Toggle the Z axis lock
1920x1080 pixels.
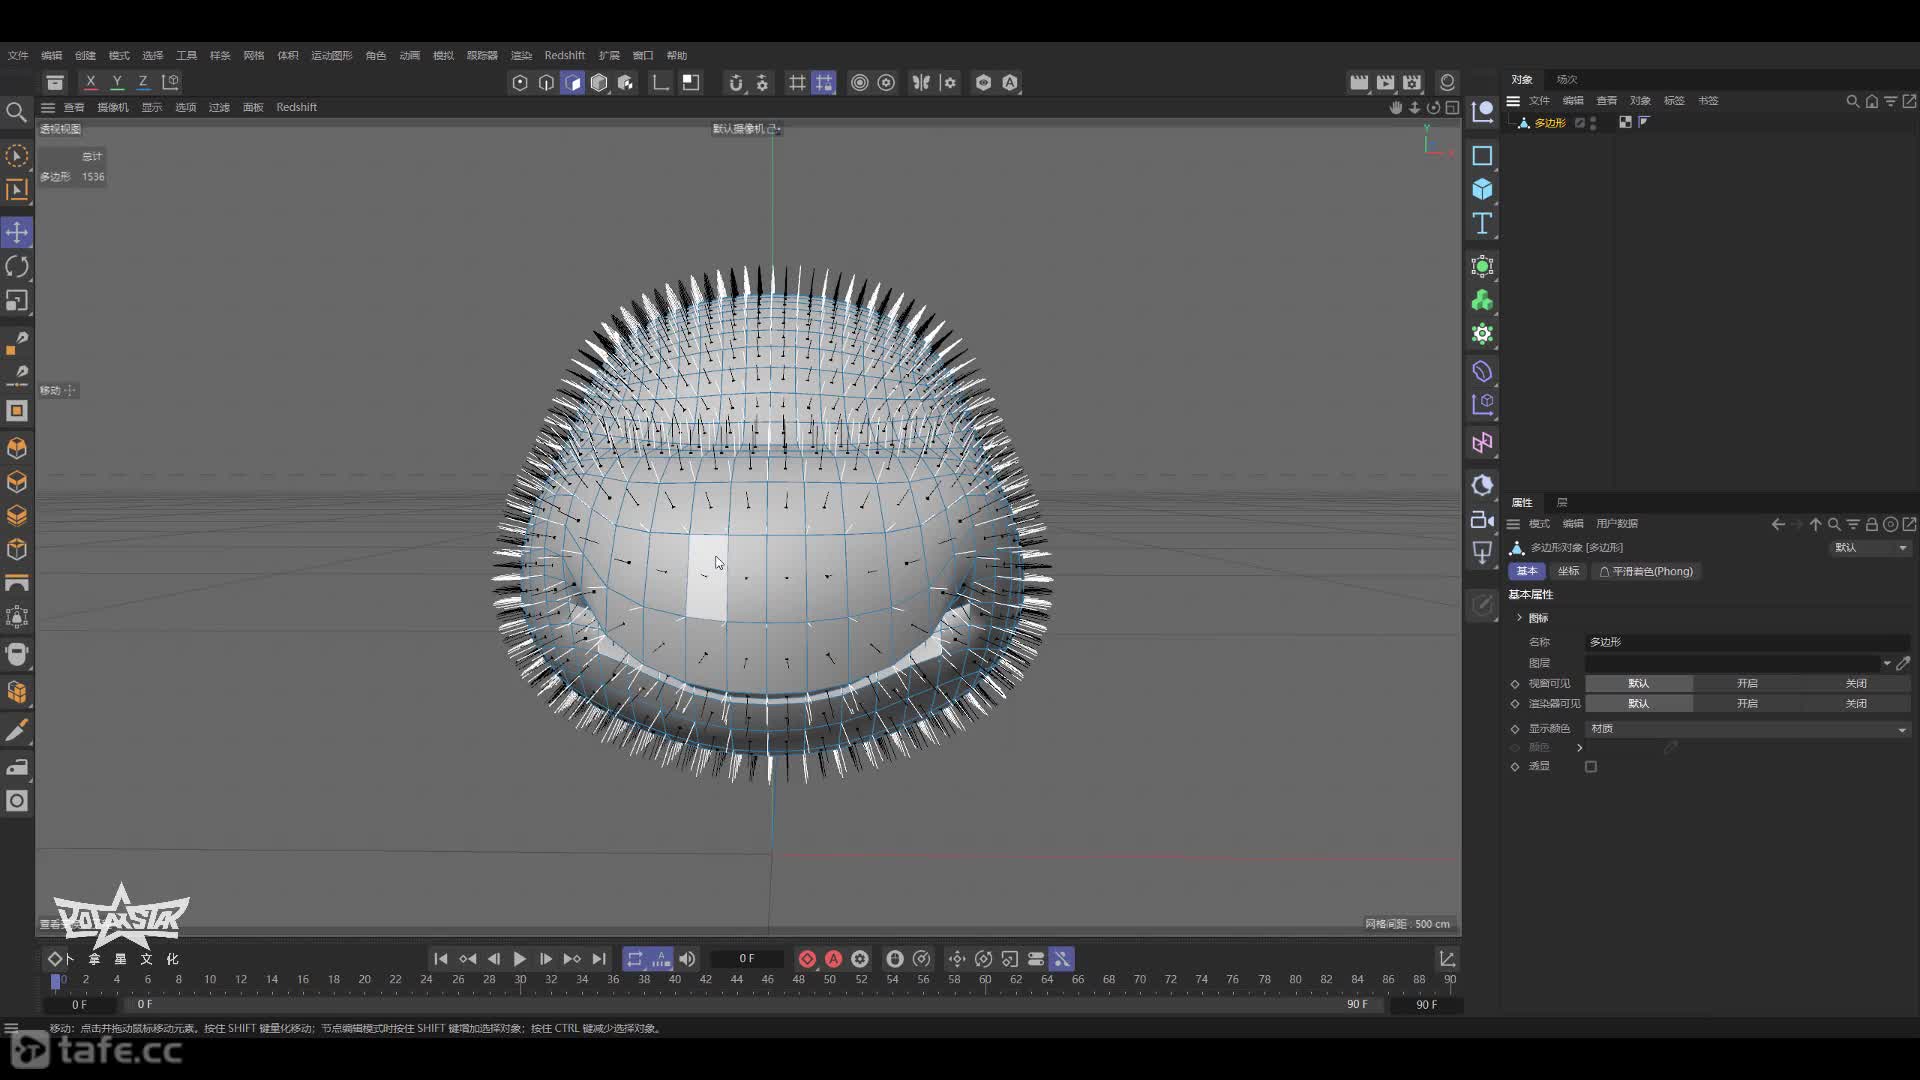(143, 82)
